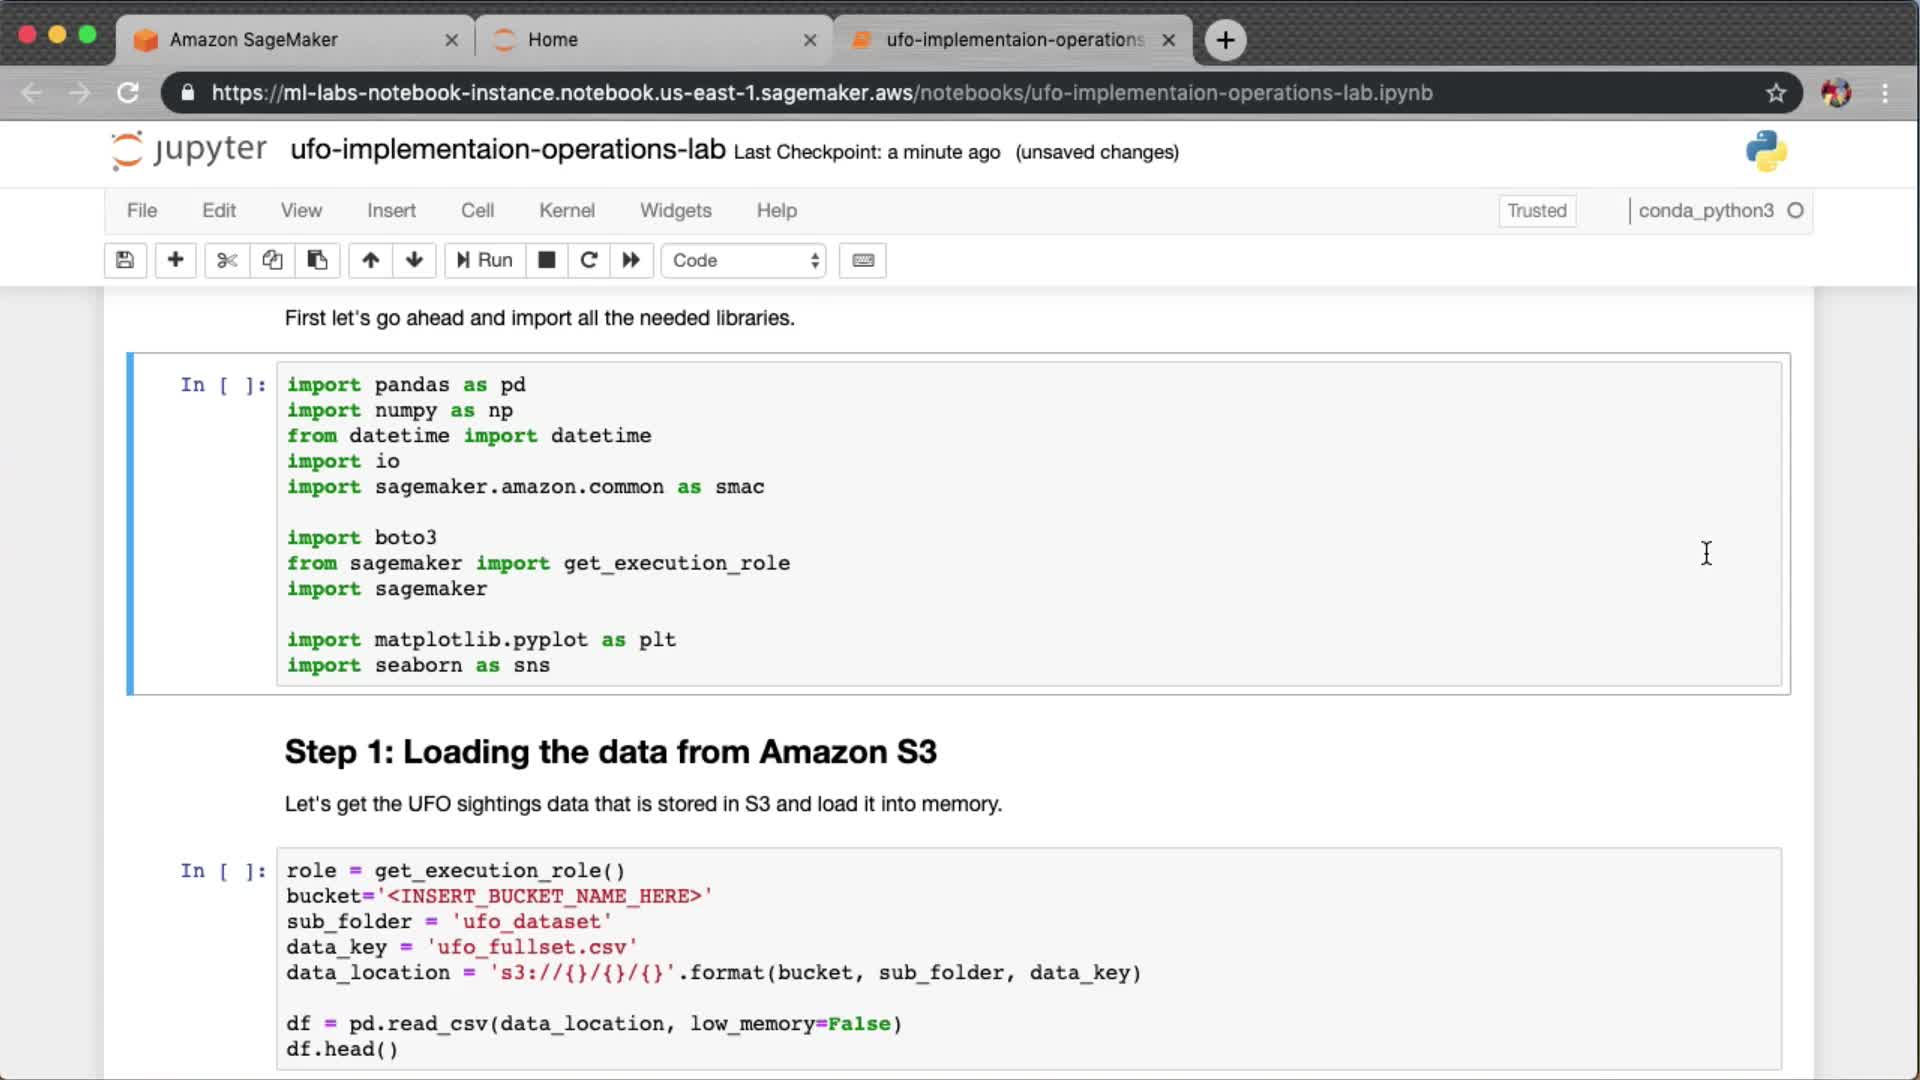The width and height of the screenshot is (1920, 1080).
Task: Open the Cell menu
Action: [477, 211]
